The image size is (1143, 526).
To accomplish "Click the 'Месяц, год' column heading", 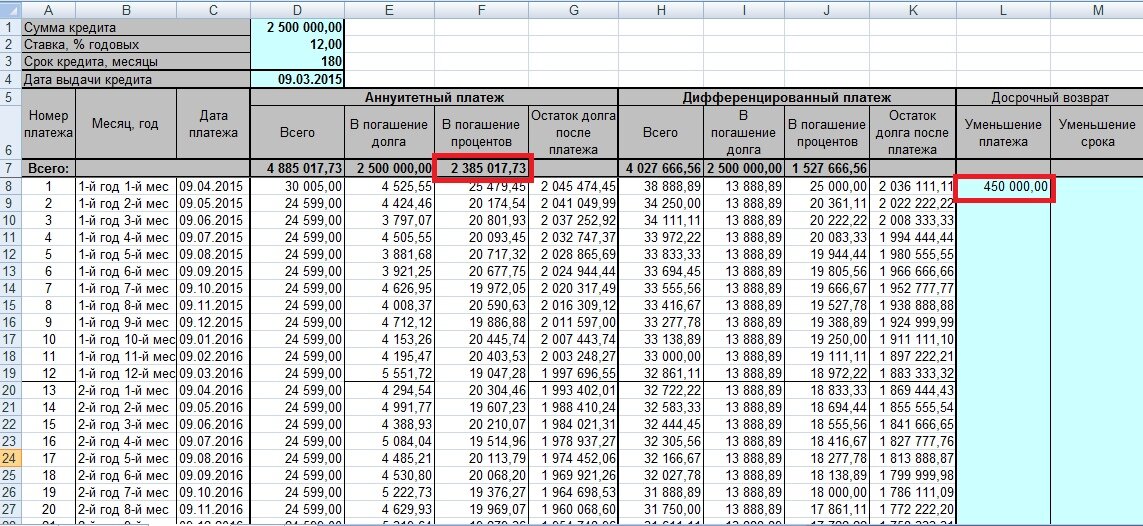I will [x=125, y=124].
